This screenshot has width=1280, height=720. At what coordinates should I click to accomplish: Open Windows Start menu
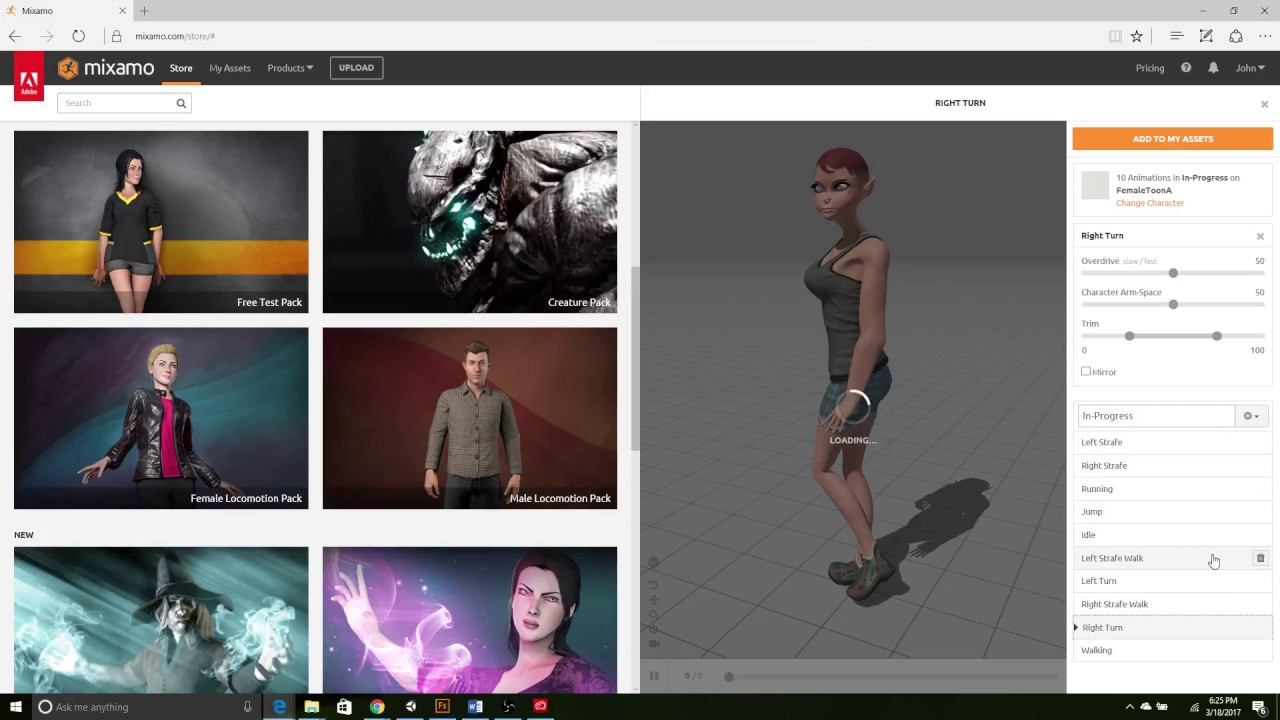[x=16, y=707]
